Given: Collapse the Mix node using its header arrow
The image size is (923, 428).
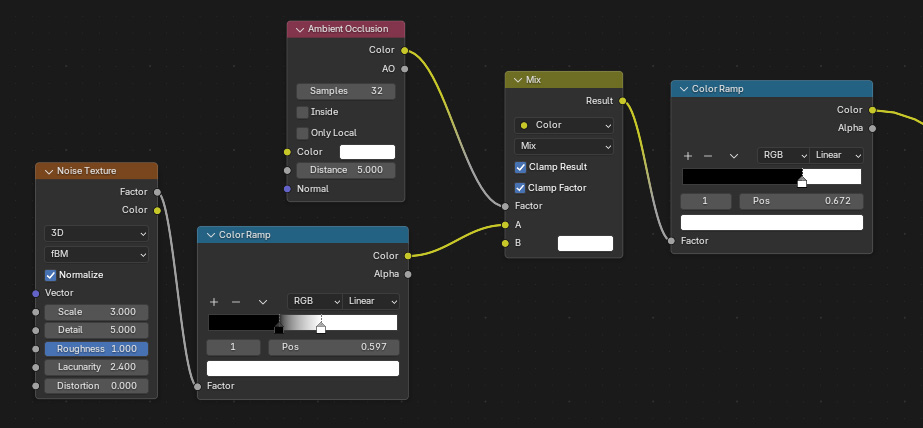Looking at the screenshot, I should (x=517, y=80).
